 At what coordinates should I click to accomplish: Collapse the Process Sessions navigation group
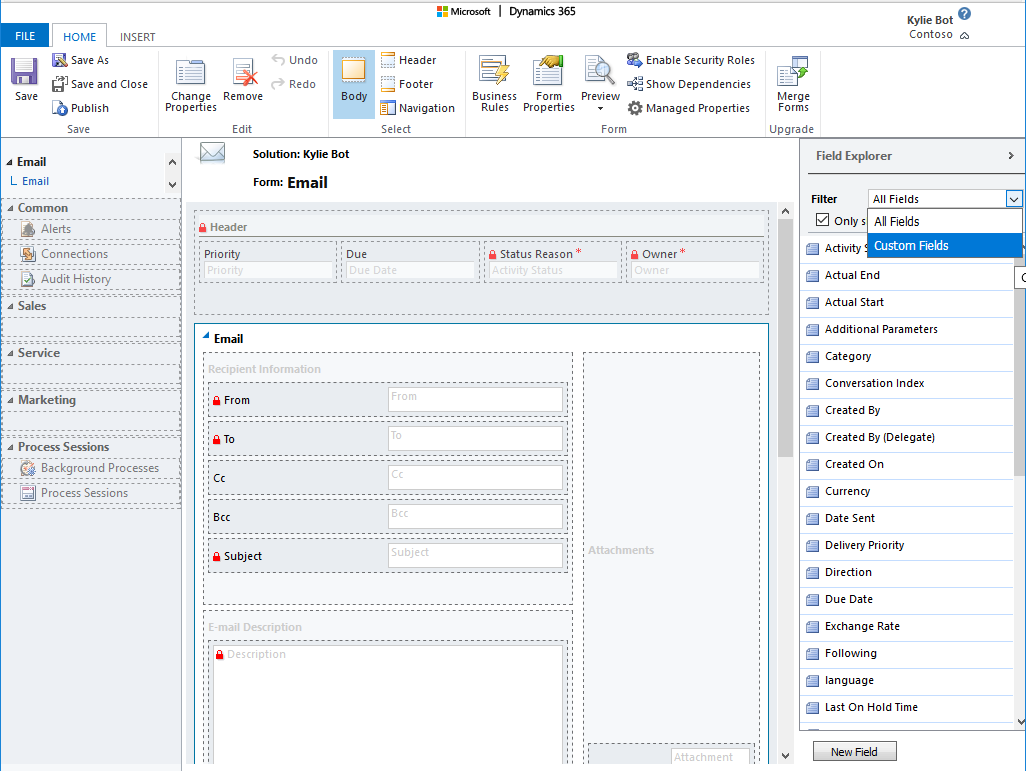click(x=10, y=447)
